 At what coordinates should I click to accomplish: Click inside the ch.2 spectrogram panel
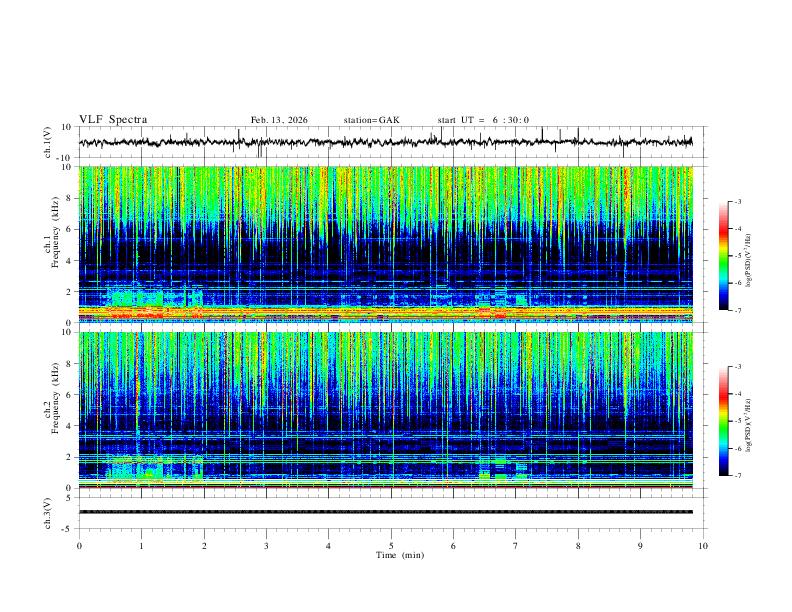pos(385,410)
